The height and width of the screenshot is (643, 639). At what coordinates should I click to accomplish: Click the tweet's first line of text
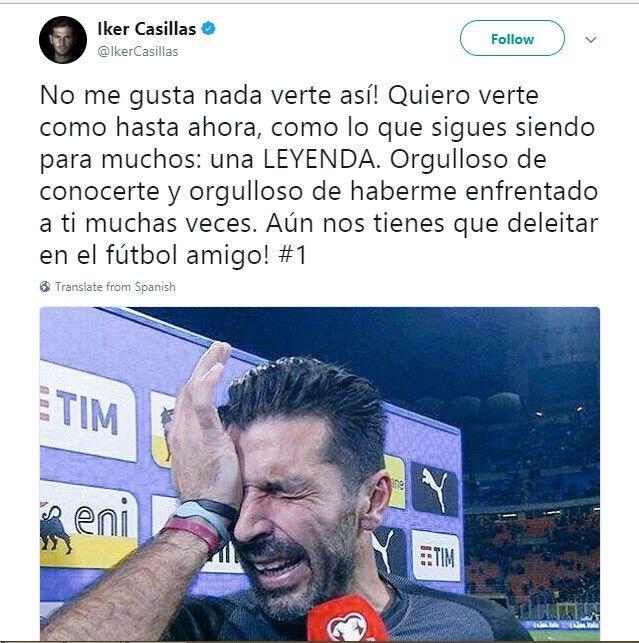click(289, 96)
